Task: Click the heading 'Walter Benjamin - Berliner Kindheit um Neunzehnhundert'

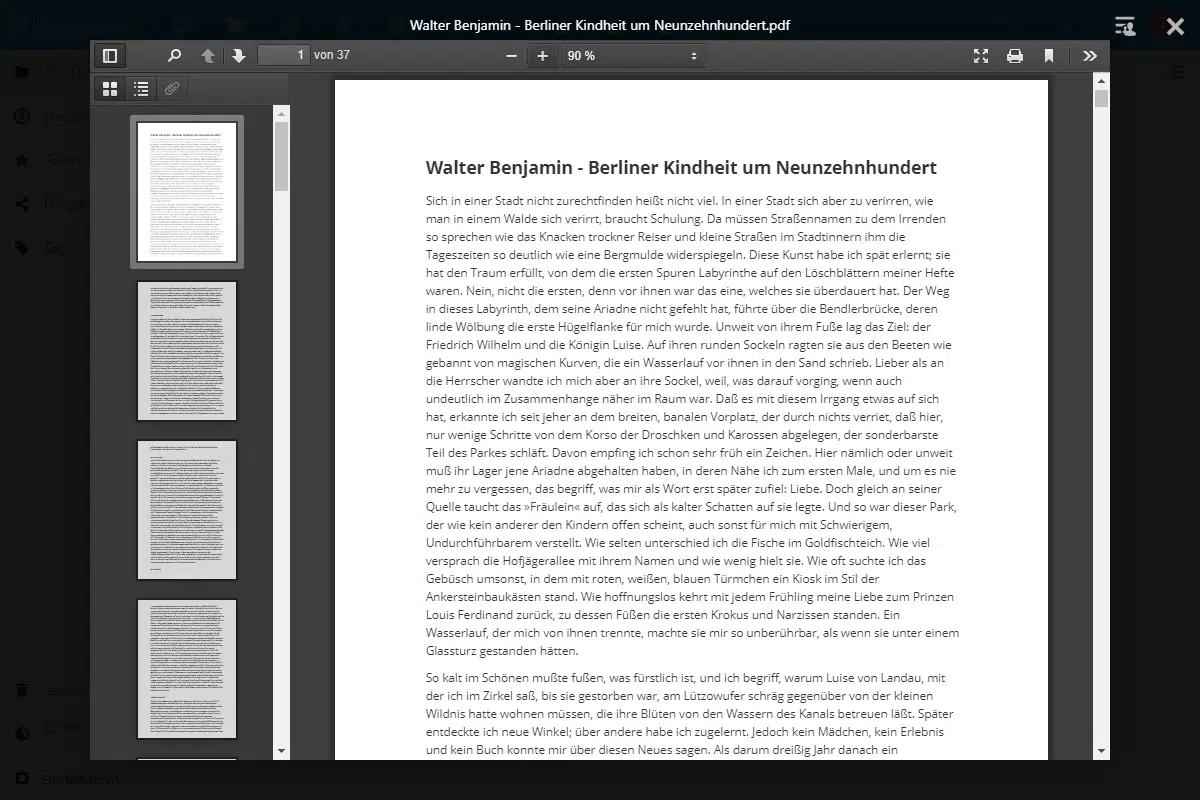Action: tap(681, 167)
